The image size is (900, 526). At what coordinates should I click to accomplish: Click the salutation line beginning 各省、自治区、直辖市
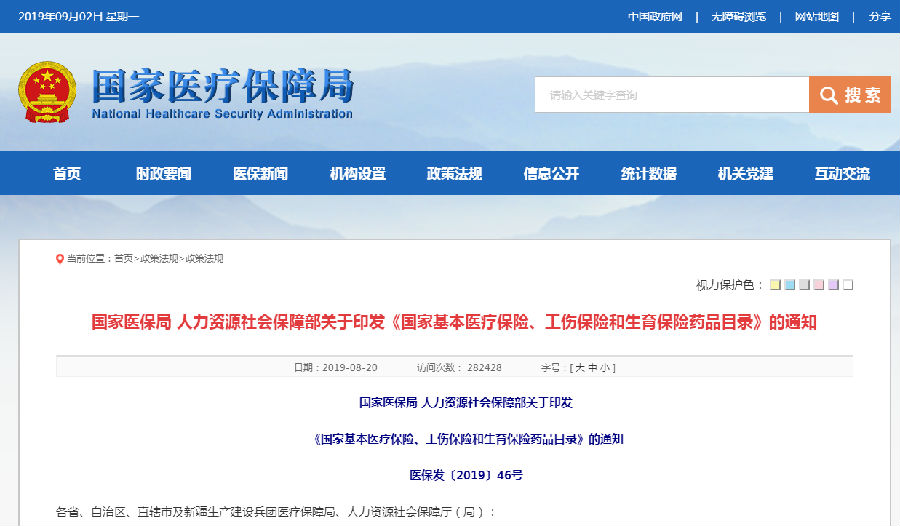pyautogui.click(x=276, y=512)
